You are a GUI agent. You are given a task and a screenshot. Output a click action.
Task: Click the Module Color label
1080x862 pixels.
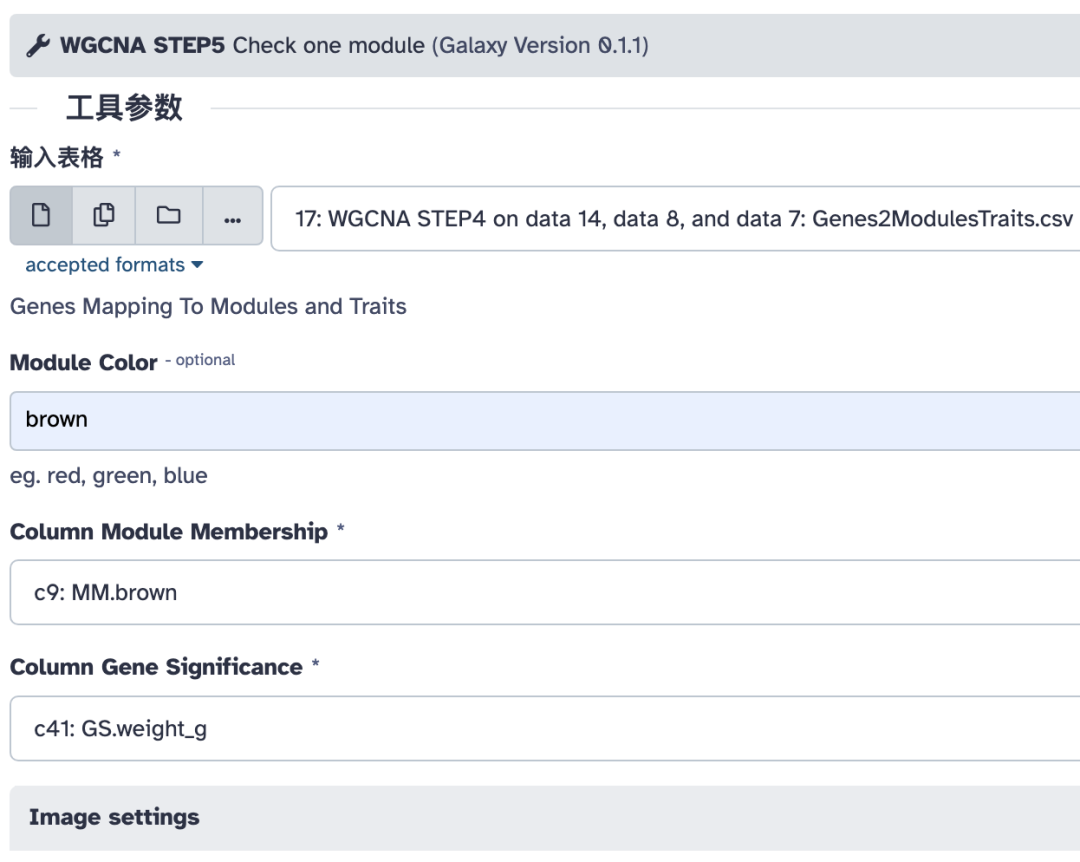[83, 362]
